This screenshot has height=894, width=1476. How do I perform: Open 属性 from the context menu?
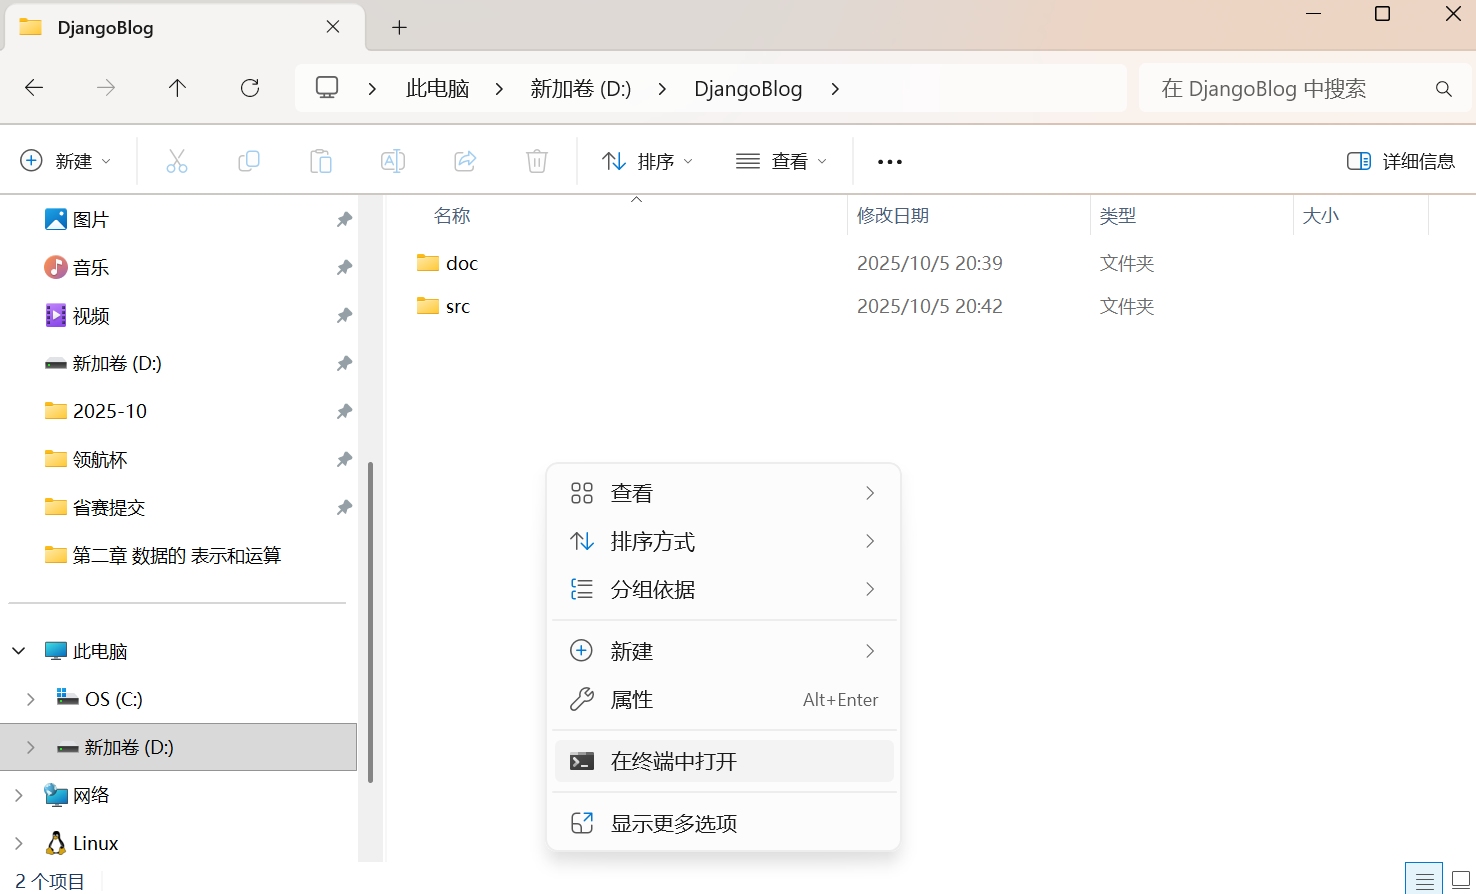coord(631,699)
